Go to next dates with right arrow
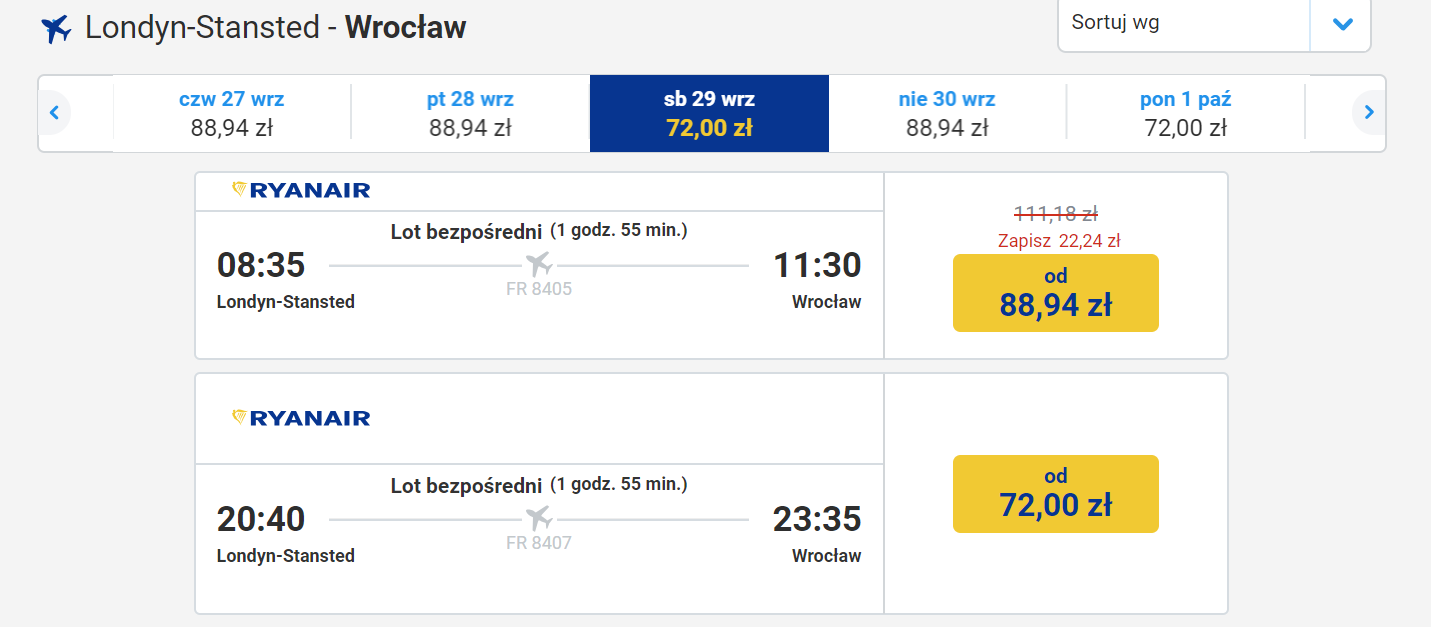This screenshot has width=1431, height=627. click(x=1369, y=113)
